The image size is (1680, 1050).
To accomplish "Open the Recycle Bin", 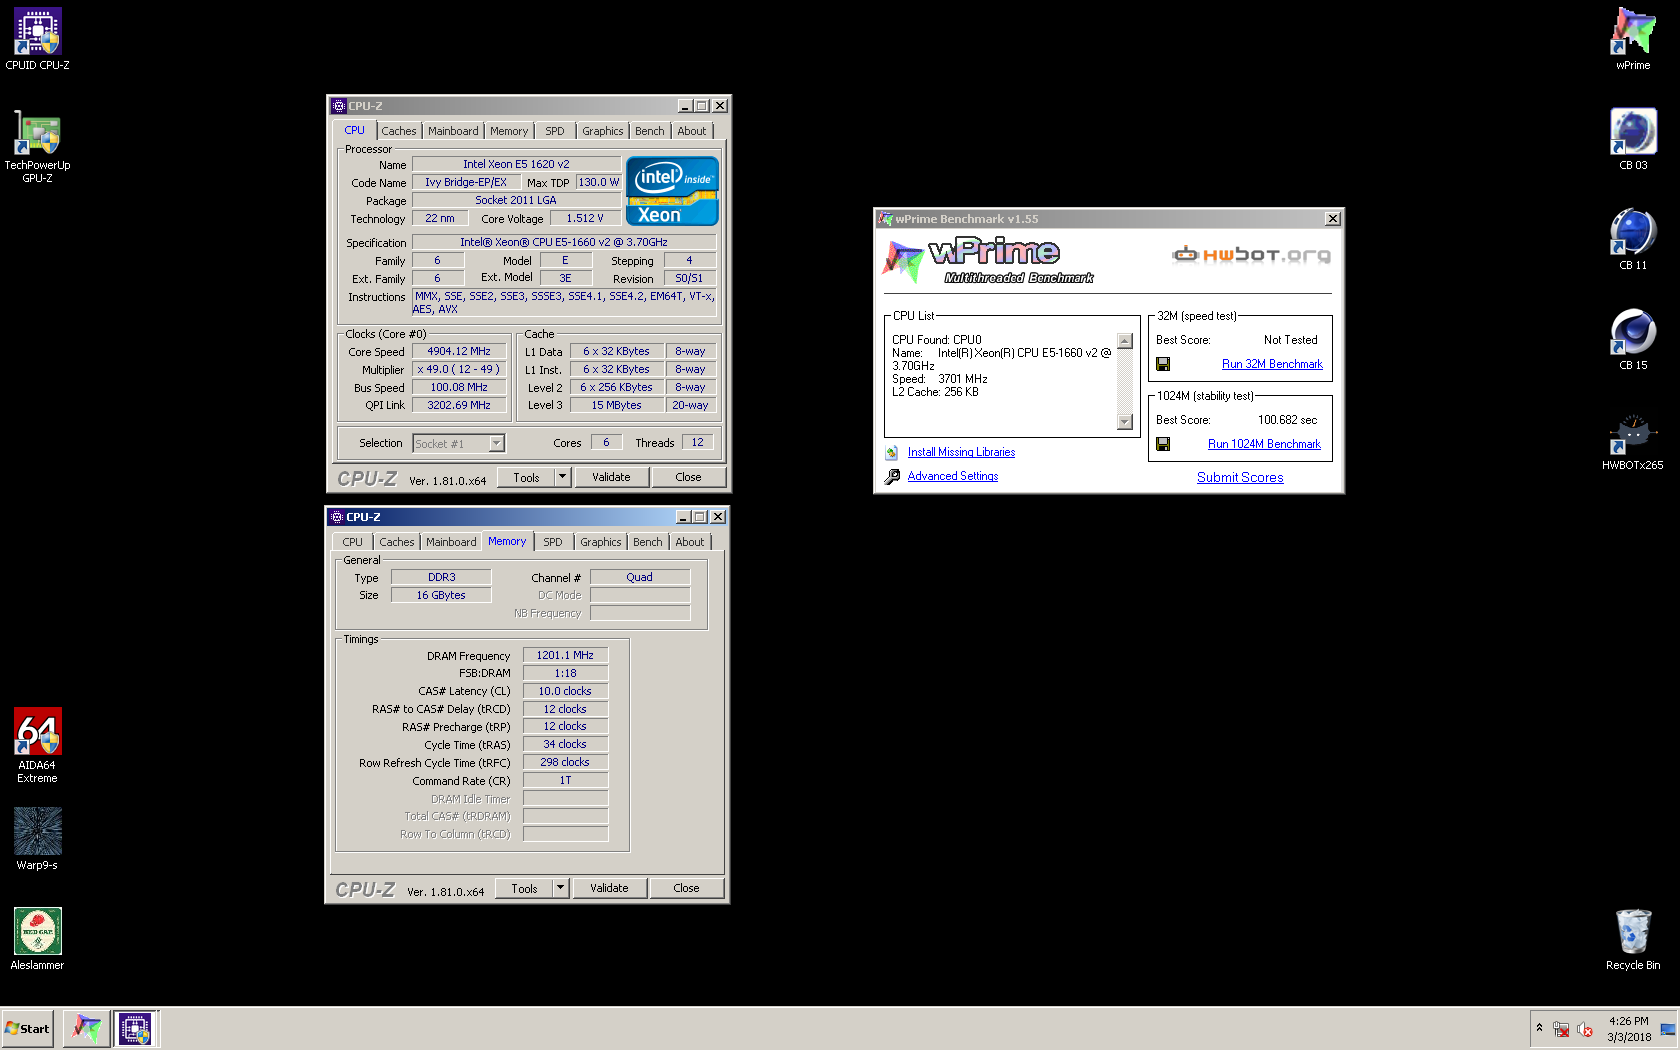I will 1633,939.
